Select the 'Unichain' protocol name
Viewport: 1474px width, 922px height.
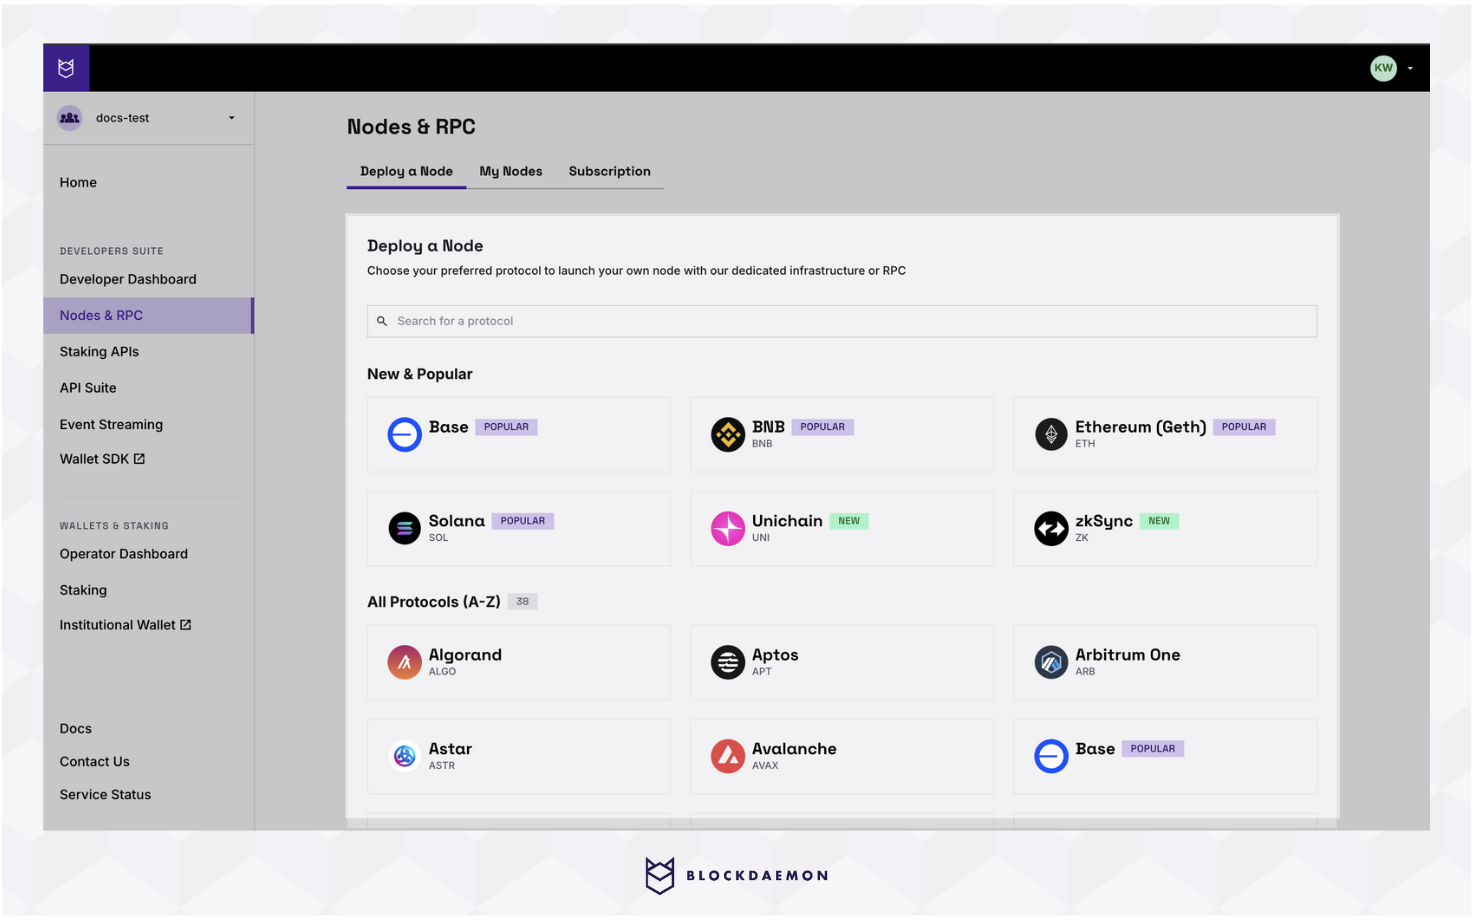[x=787, y=522]
